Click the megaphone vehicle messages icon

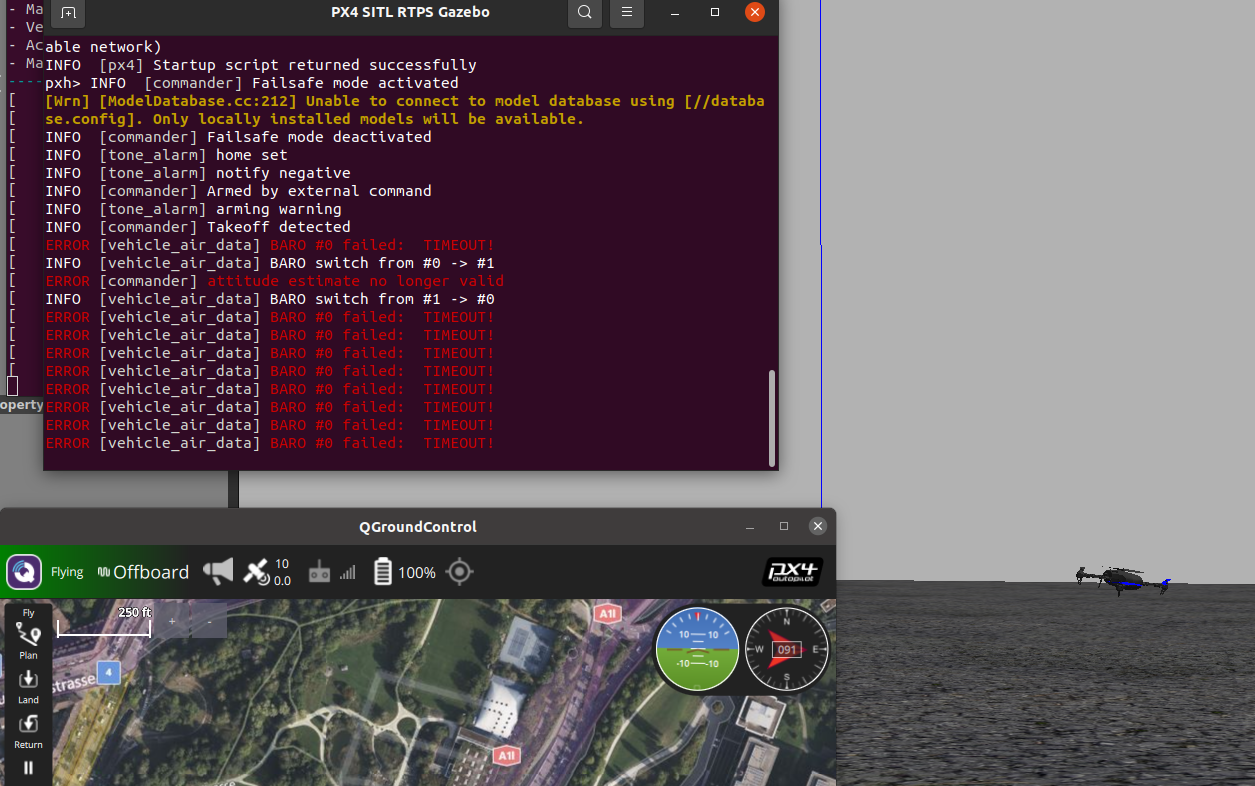(x=218, y=572)
